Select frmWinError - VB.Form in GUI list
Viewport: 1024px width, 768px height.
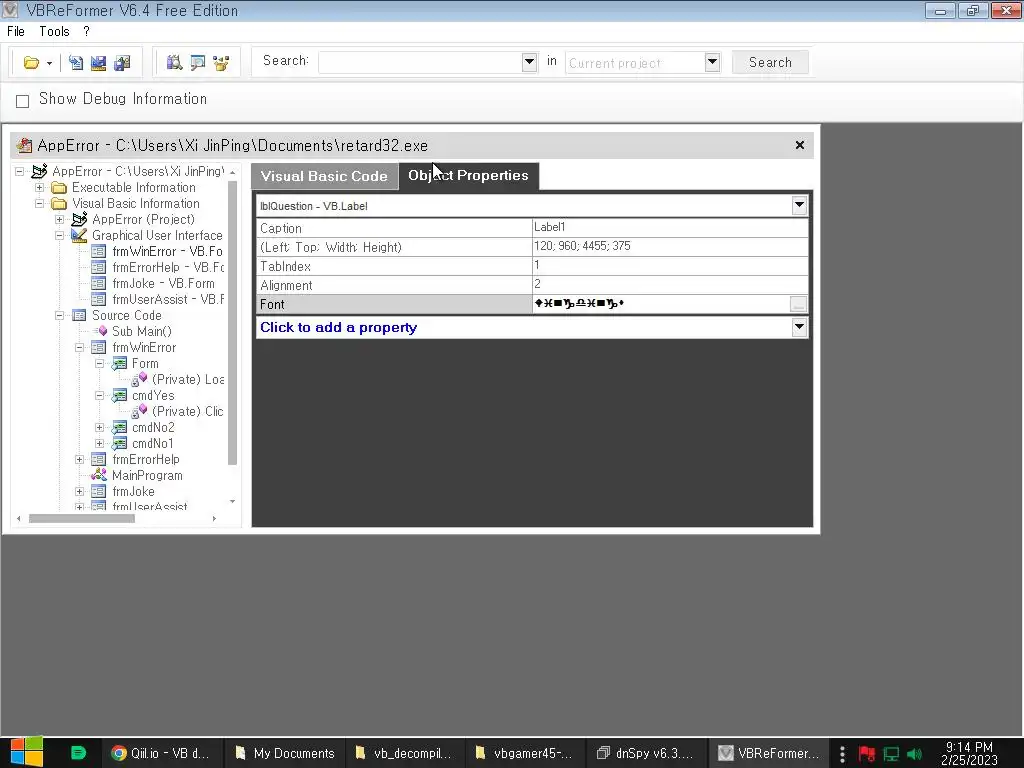(167, 251)
